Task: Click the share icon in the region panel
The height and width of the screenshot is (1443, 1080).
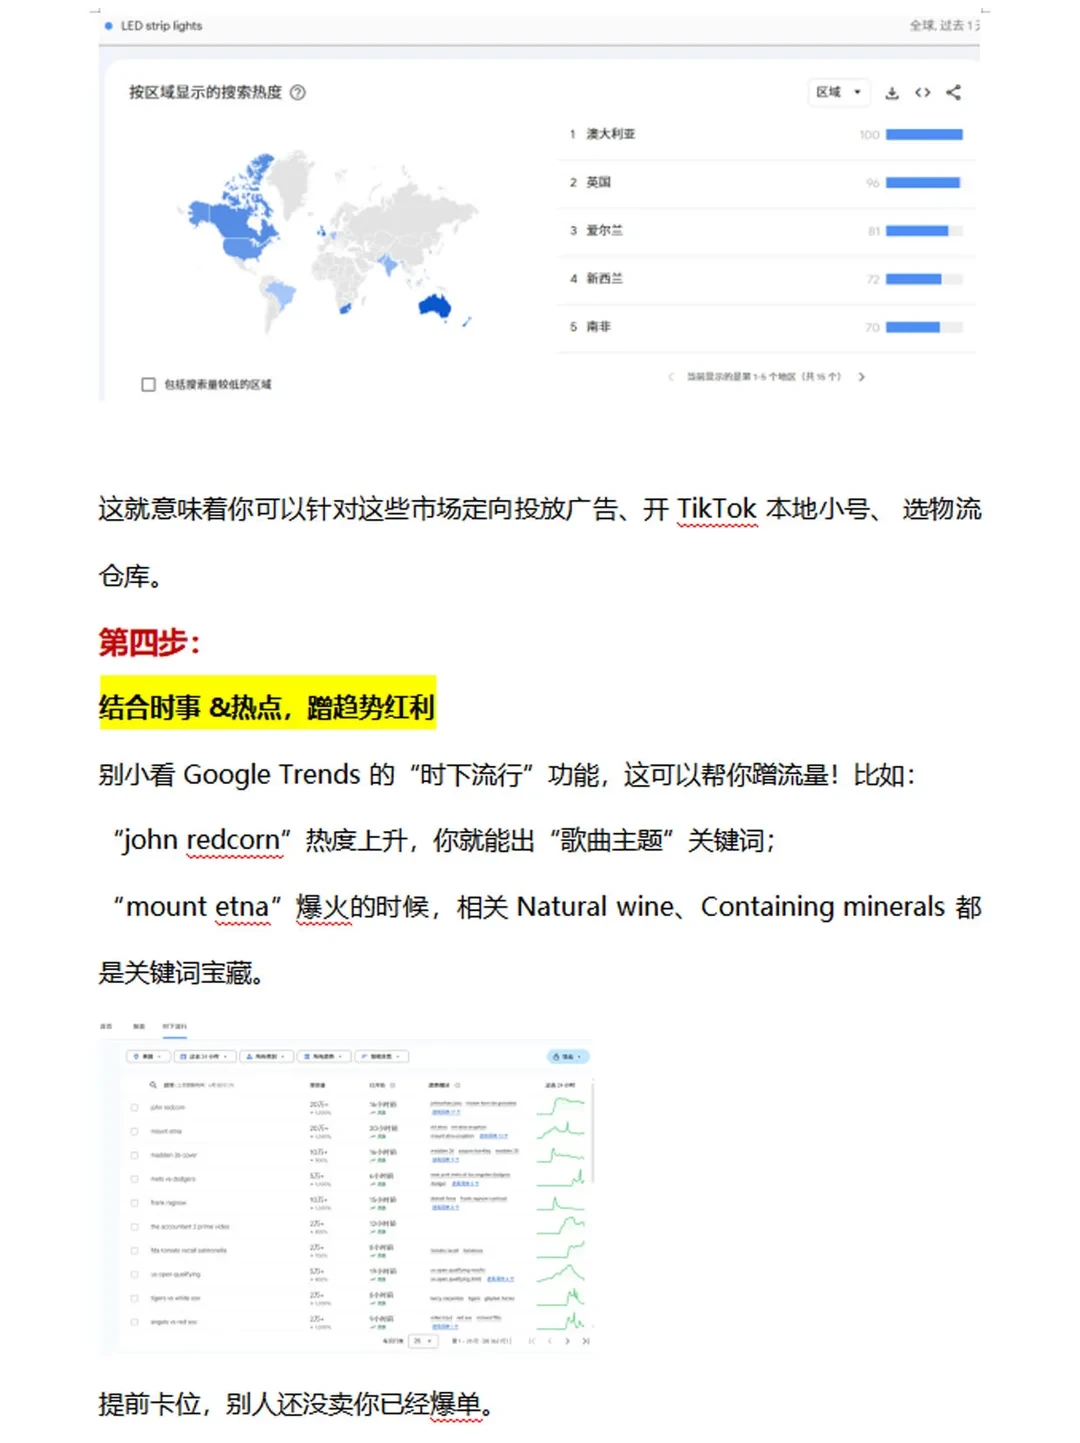Action: 953,93
